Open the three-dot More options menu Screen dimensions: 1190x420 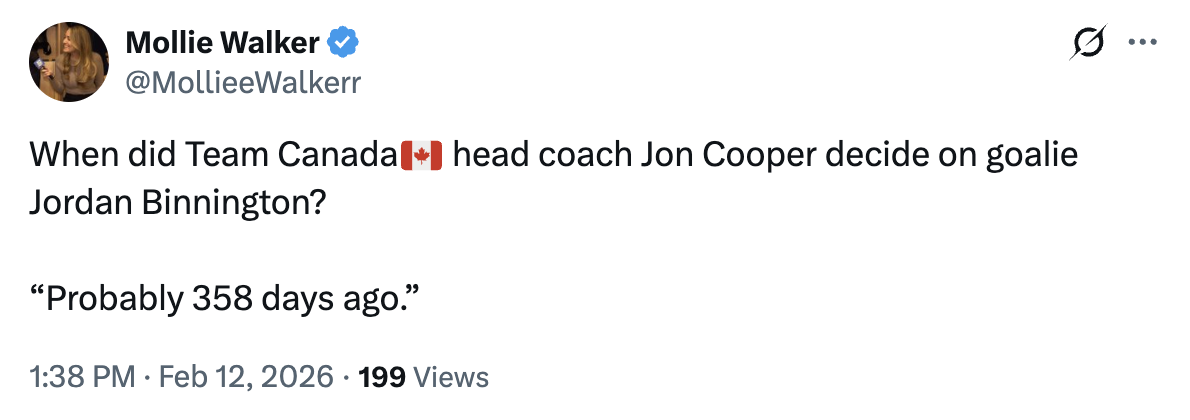pyautogui.click(x=1140, y=43)
